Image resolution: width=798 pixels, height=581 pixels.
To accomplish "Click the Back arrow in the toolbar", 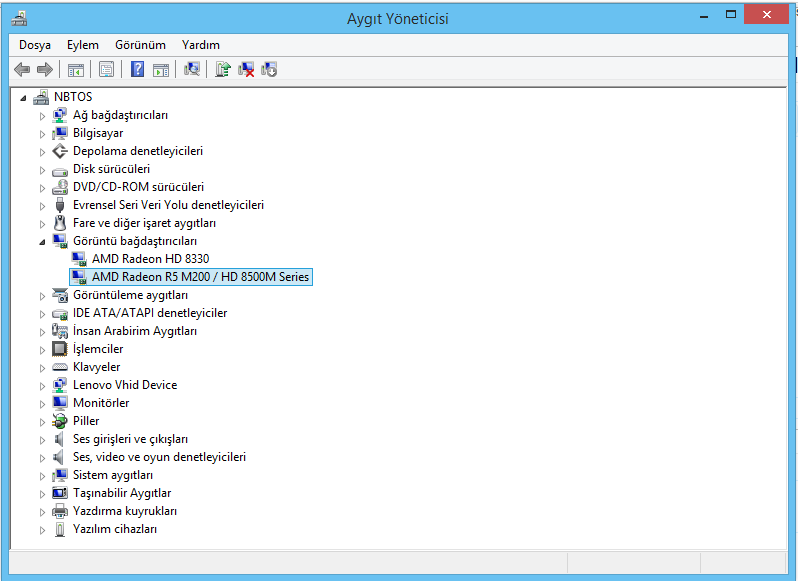I will [x=22, y=69].
